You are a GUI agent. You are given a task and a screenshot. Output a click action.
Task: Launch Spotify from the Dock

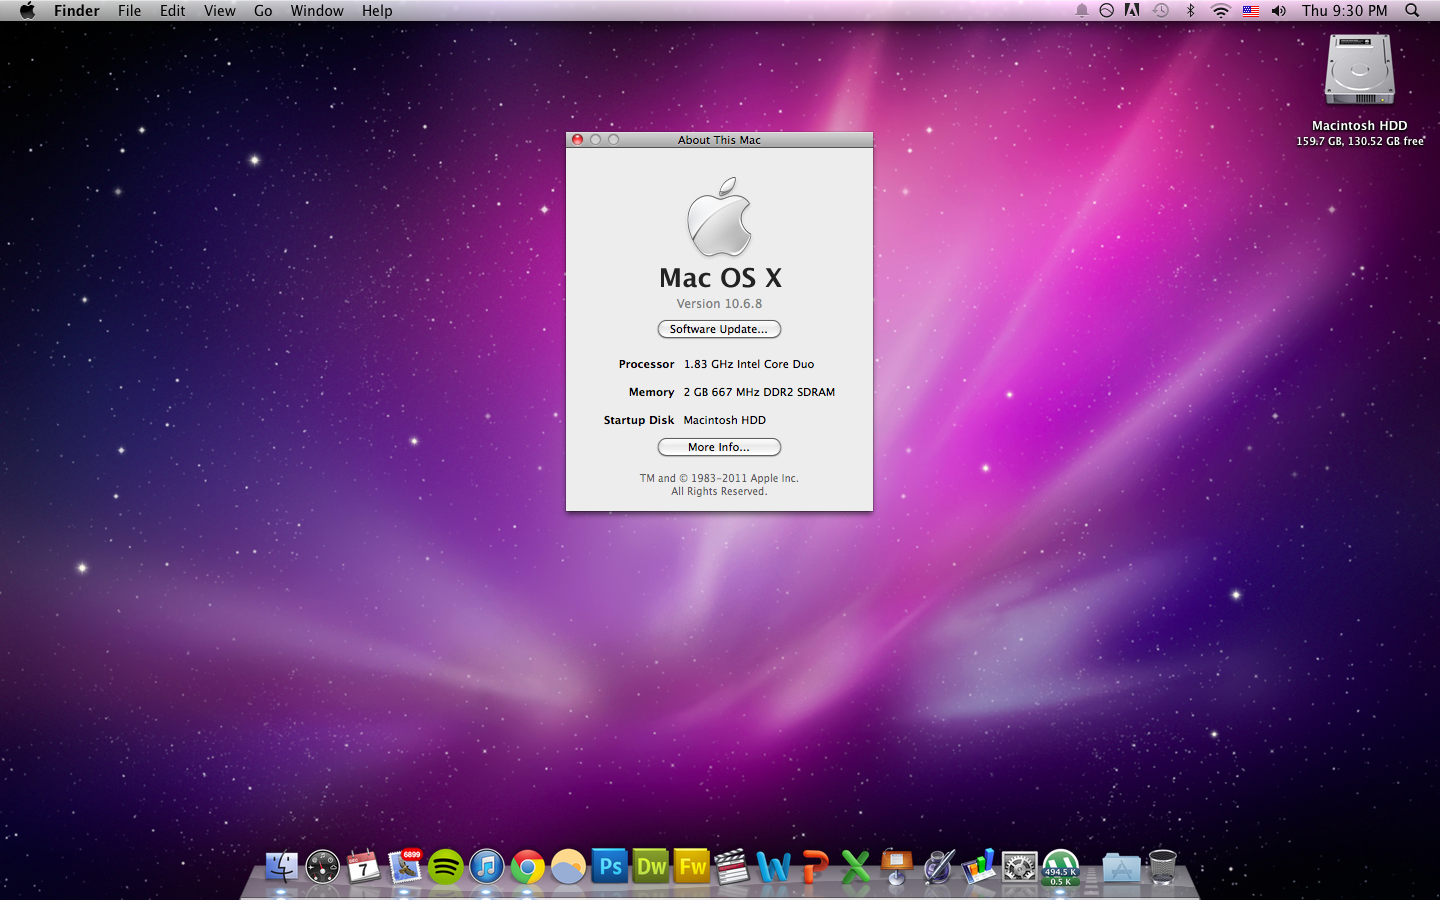coord(446,866)
